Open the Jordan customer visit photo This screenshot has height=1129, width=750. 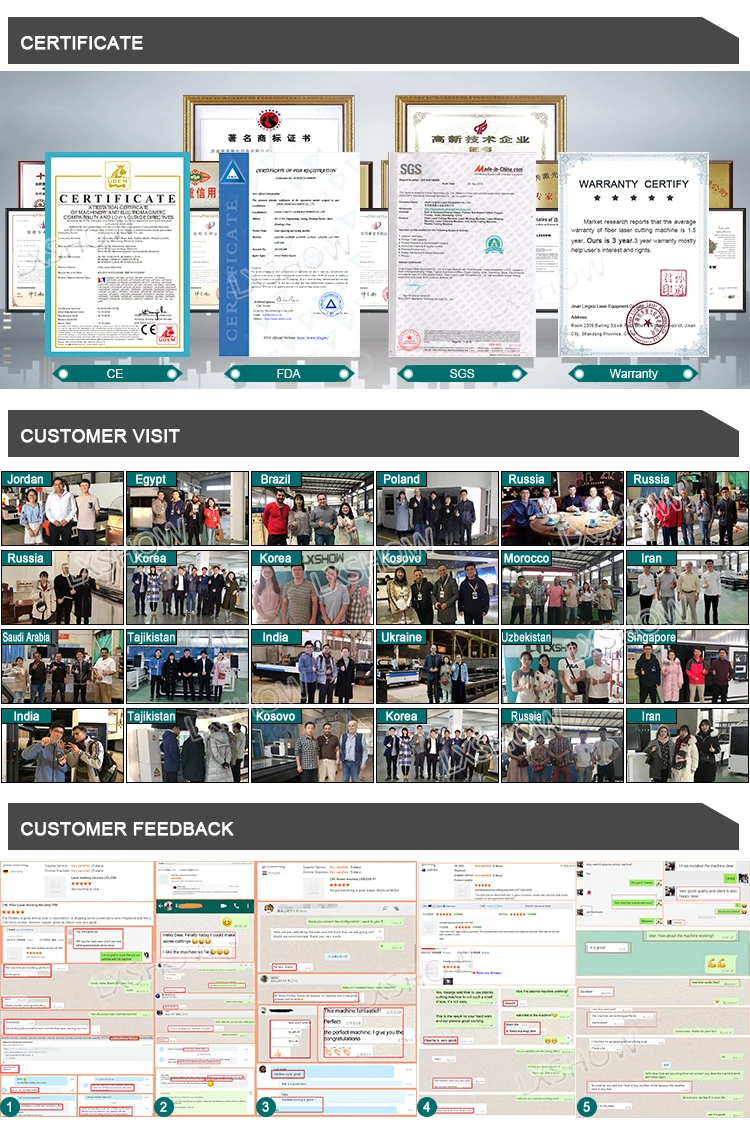63,508
